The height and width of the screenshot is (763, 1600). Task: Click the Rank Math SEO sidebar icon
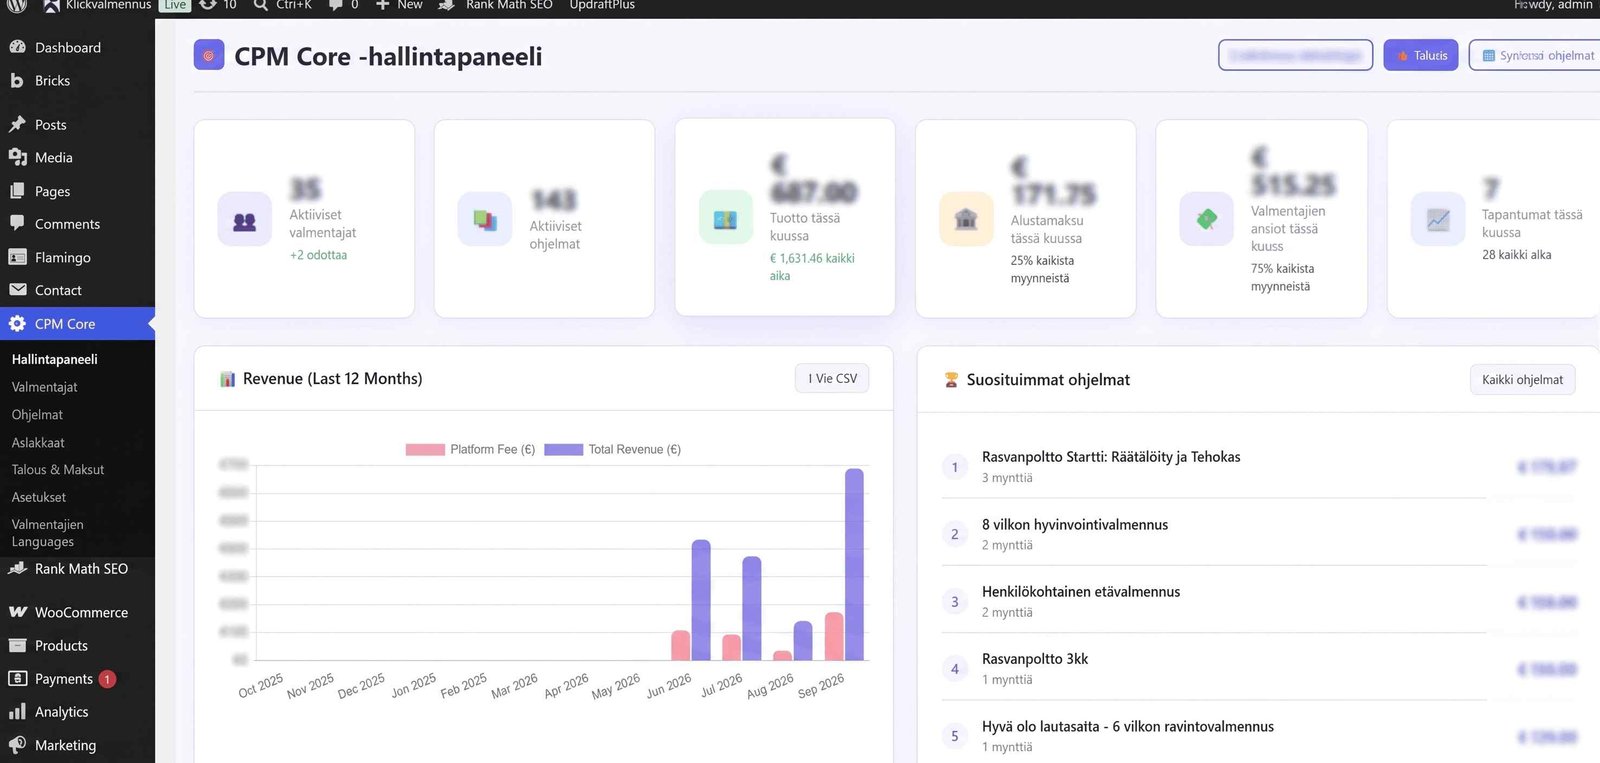(x=17, y=568)
